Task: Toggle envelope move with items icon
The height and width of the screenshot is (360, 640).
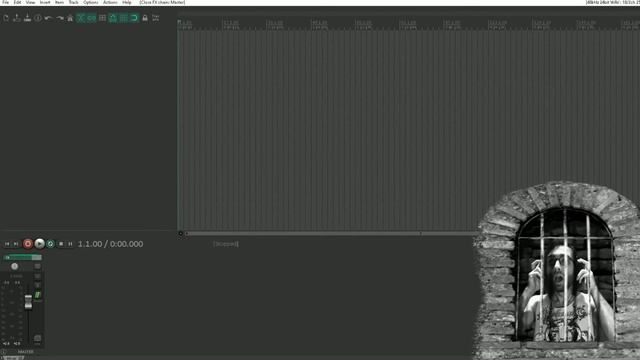Action: pos(113,18)
